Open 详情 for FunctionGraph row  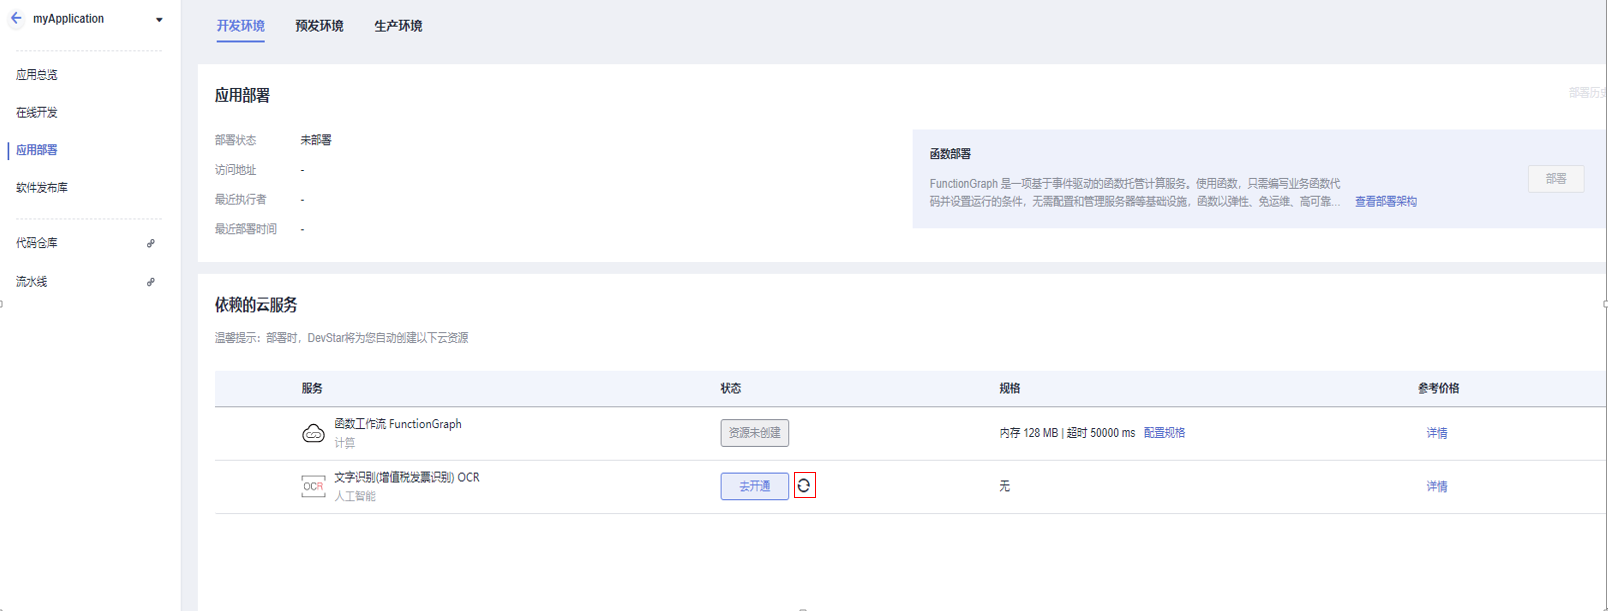pyautogui.click(x=1437, y=433)
